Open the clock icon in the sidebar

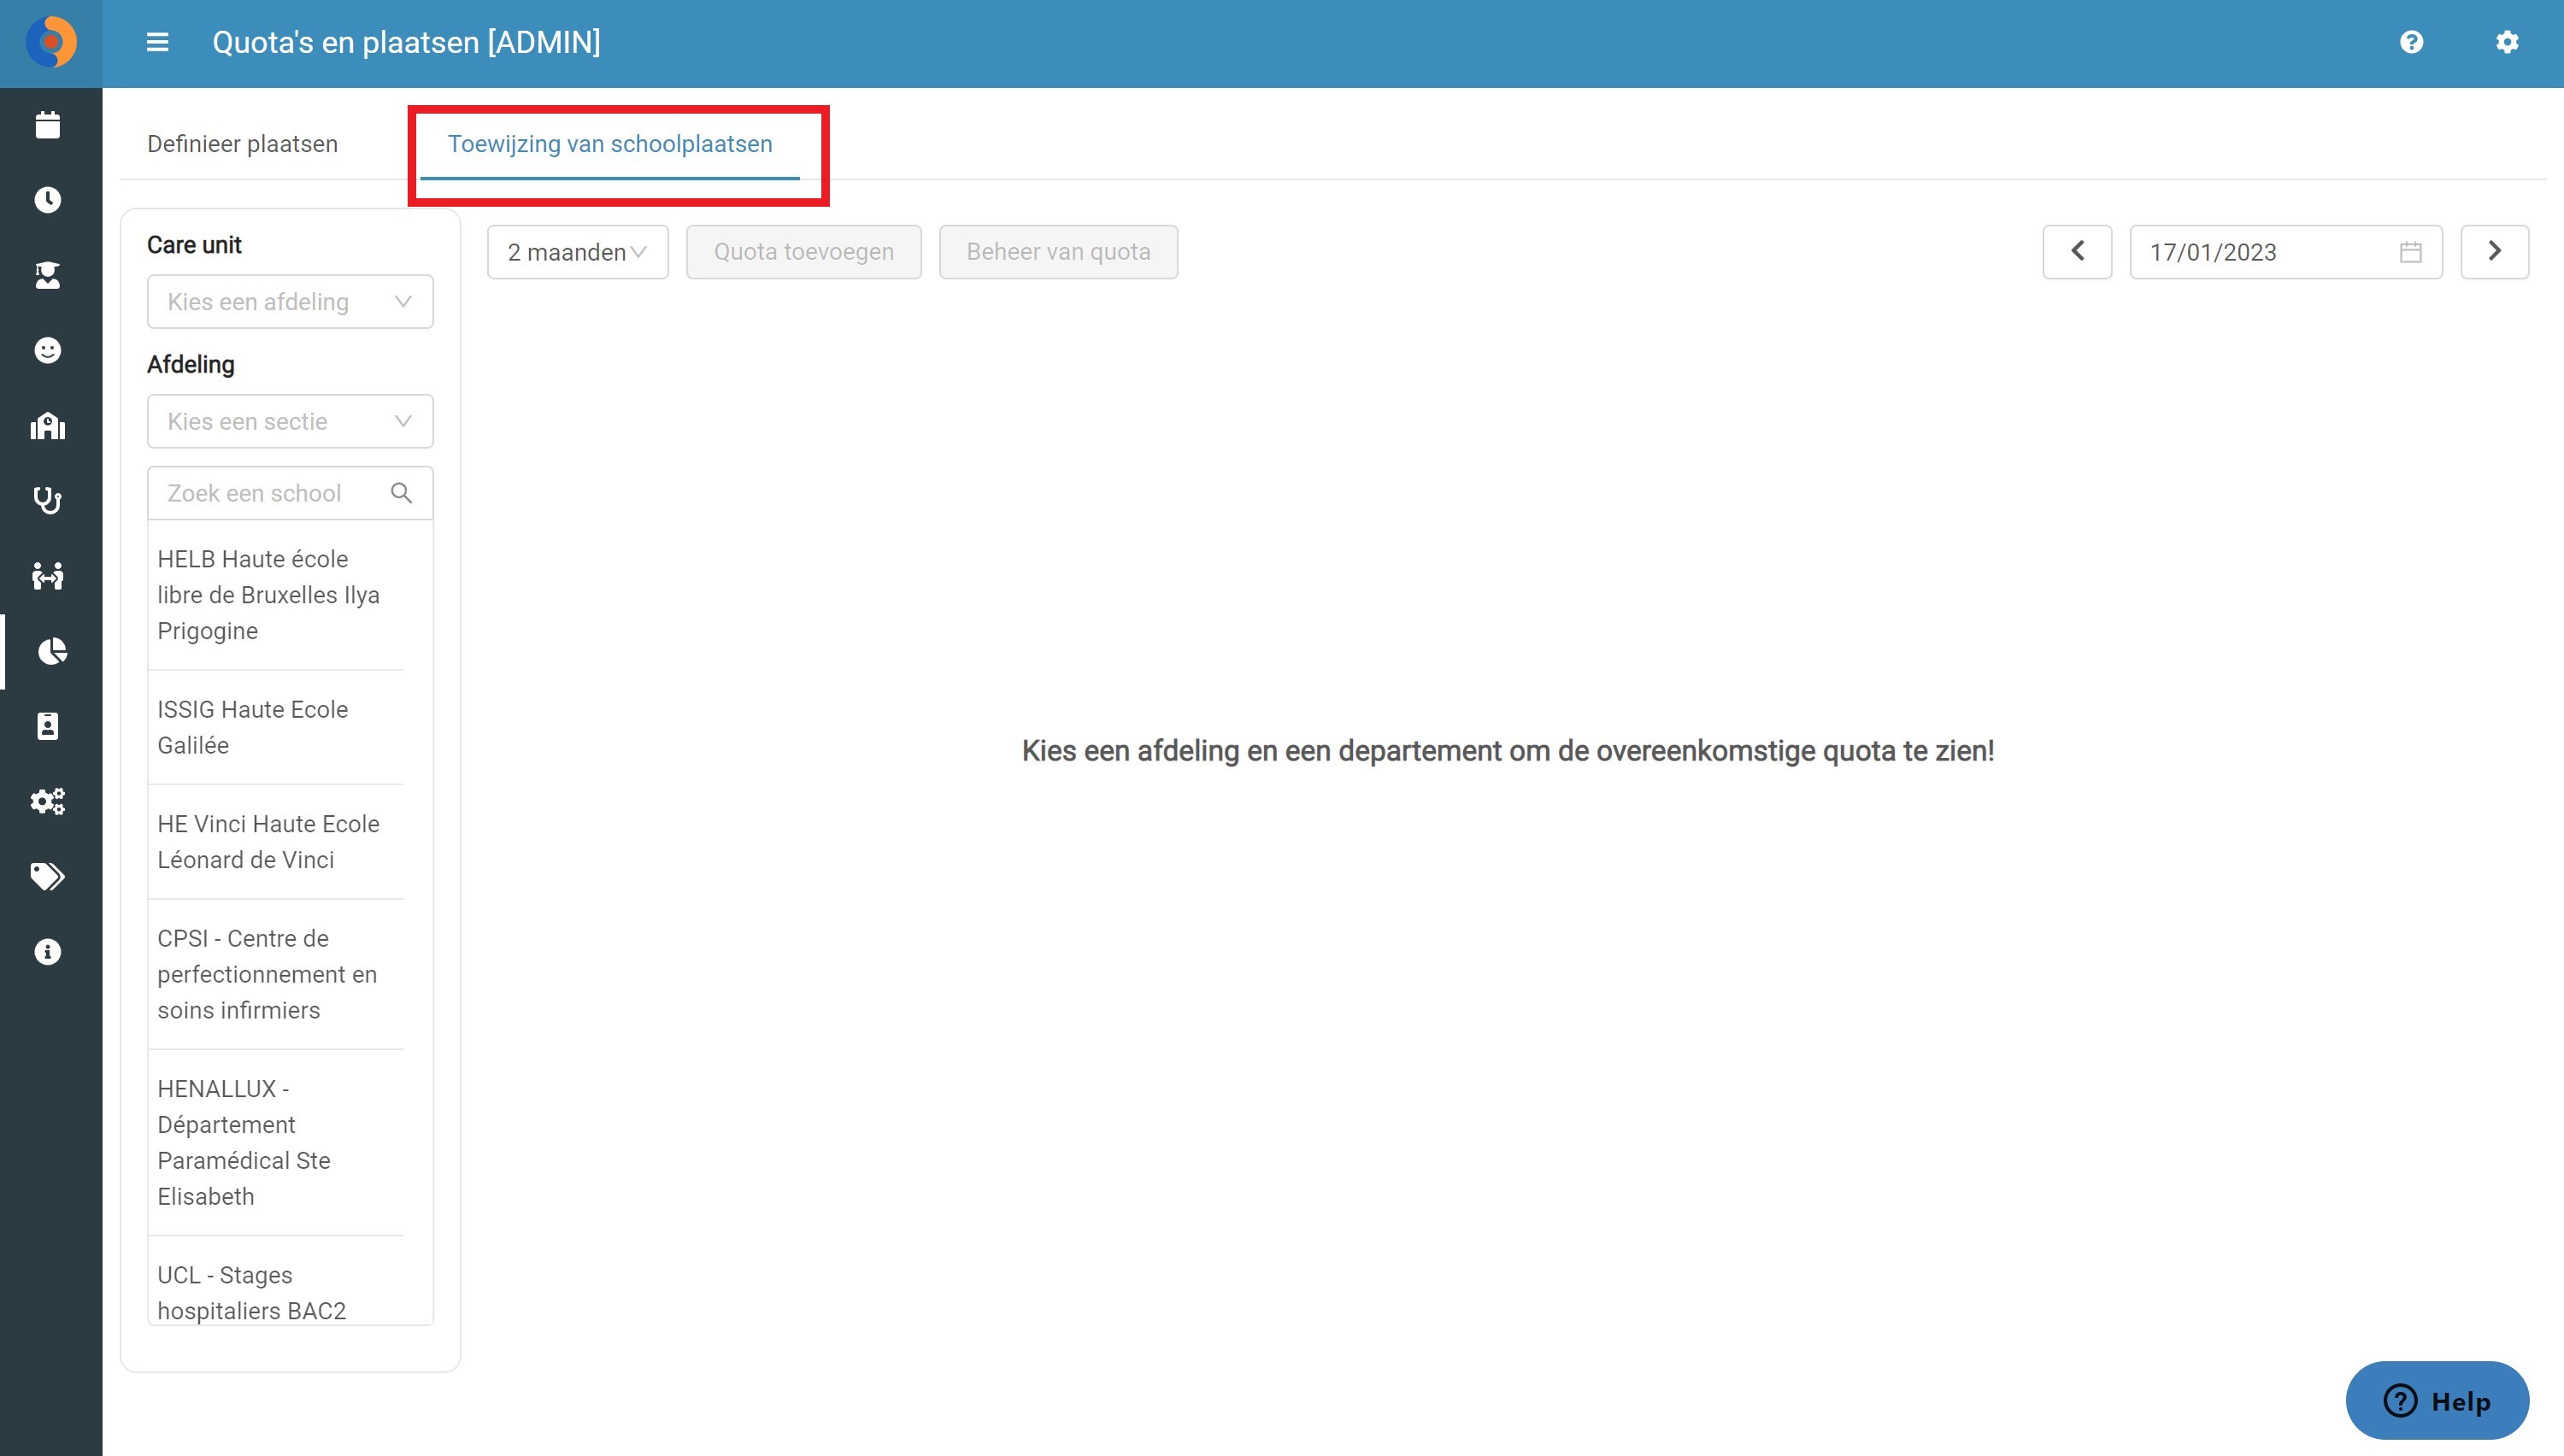[48, 200]
